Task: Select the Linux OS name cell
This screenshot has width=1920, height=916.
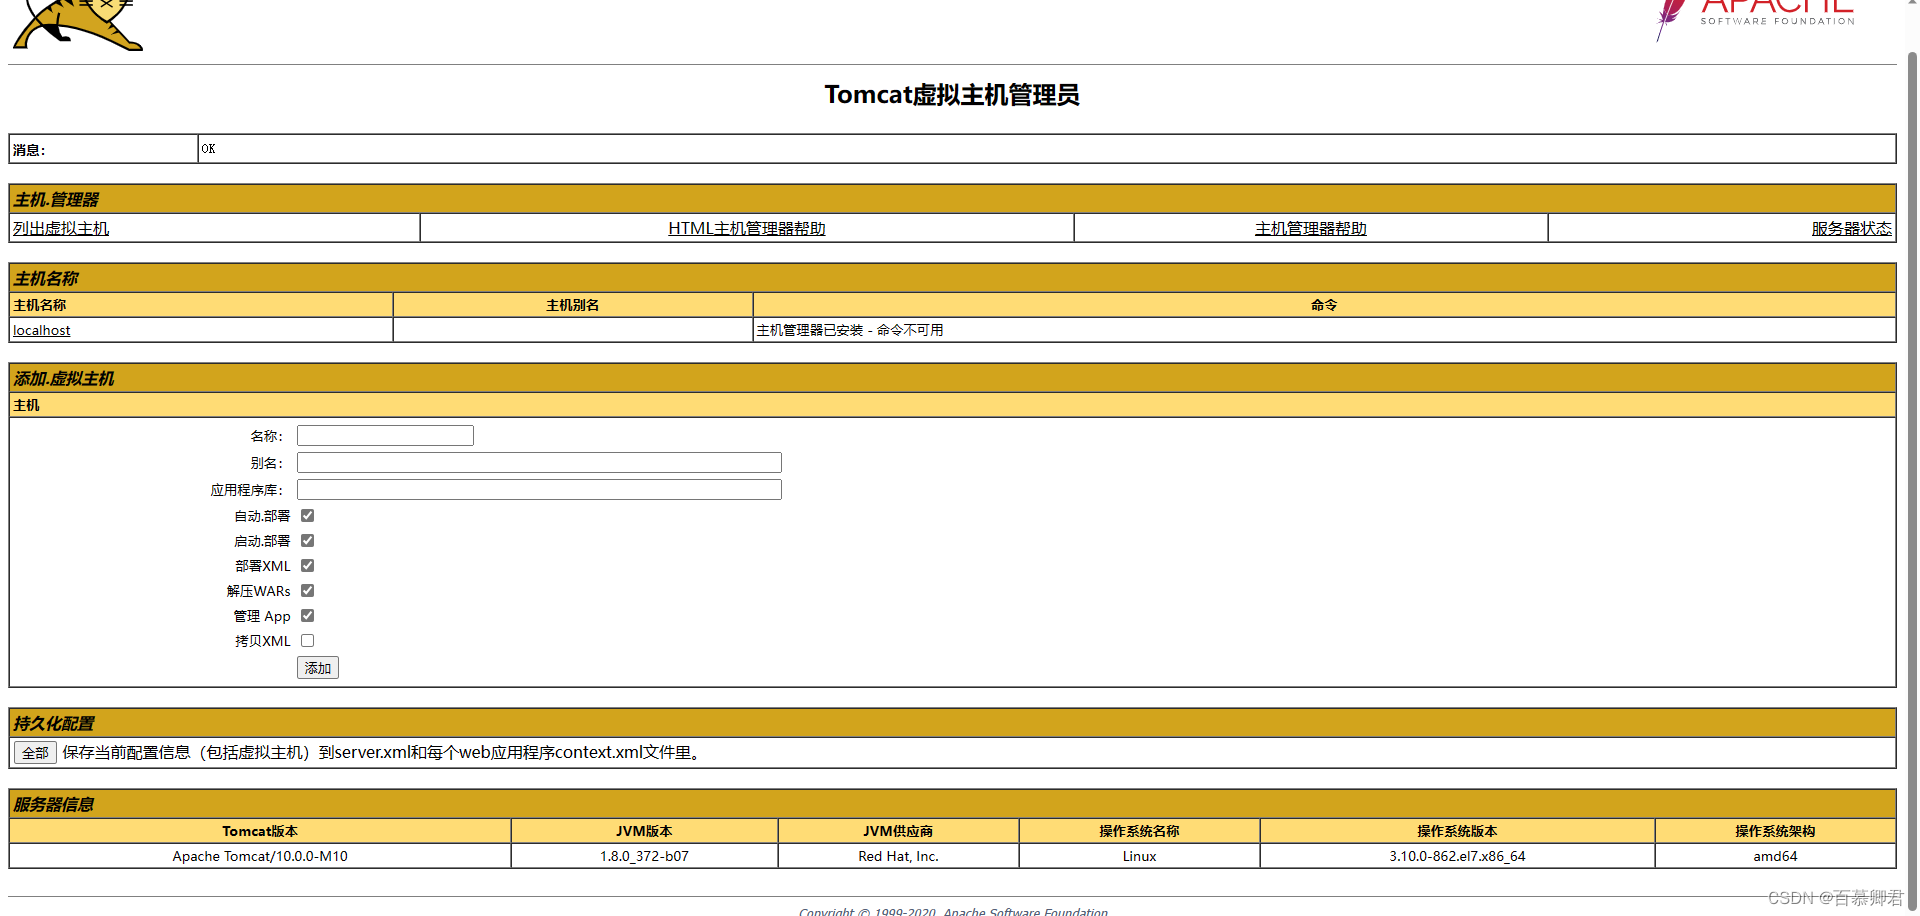Action: click(x=1139, y=856)
